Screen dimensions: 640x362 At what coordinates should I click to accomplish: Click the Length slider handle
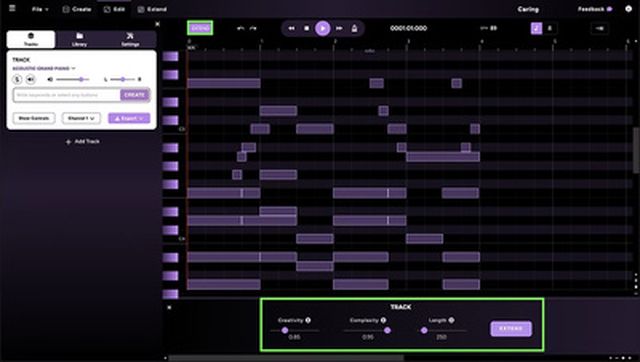point(424,330)
